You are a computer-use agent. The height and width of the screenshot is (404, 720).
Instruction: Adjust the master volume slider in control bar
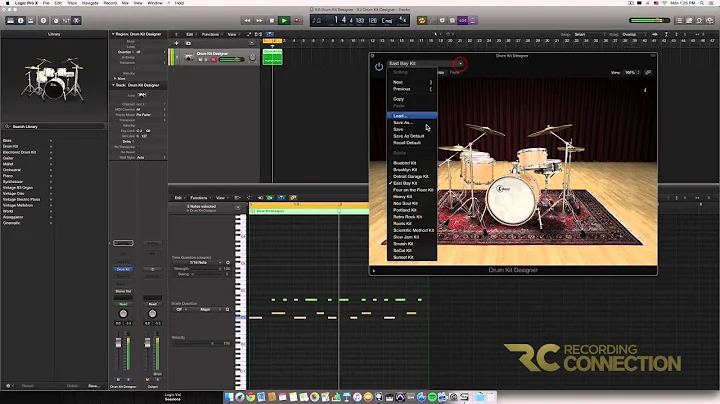point(650,21)
